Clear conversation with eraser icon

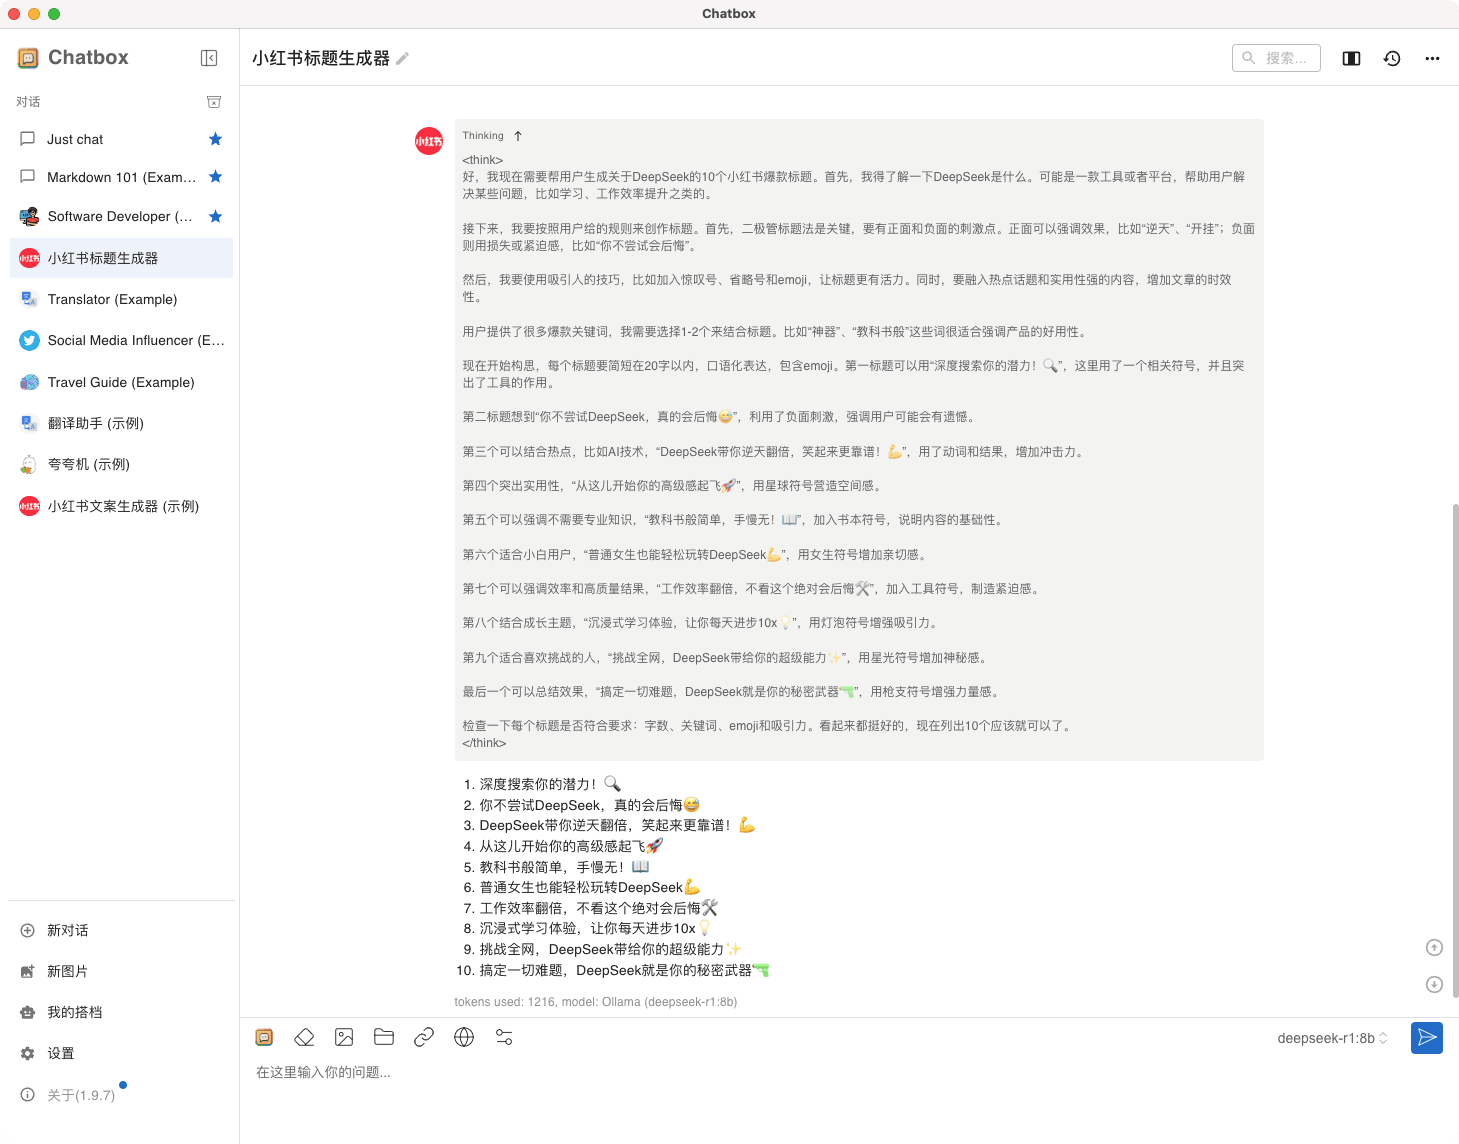pyautogui.click(x=304, y=1037)
